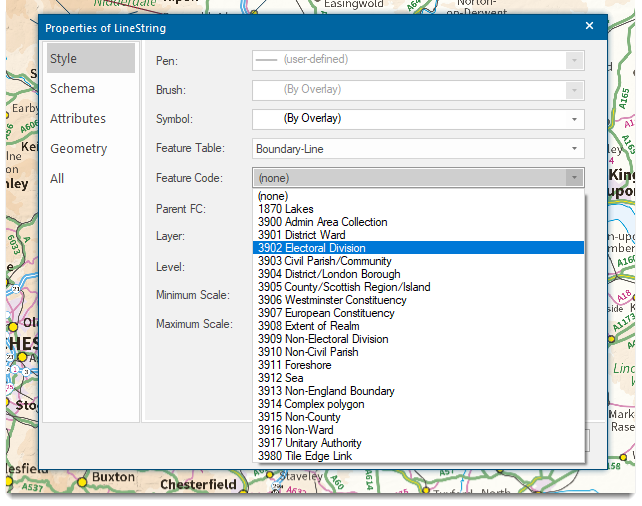Open the Feature Table dropdown
This screenshot has height=506, width=642.
(x=574, y=149)
